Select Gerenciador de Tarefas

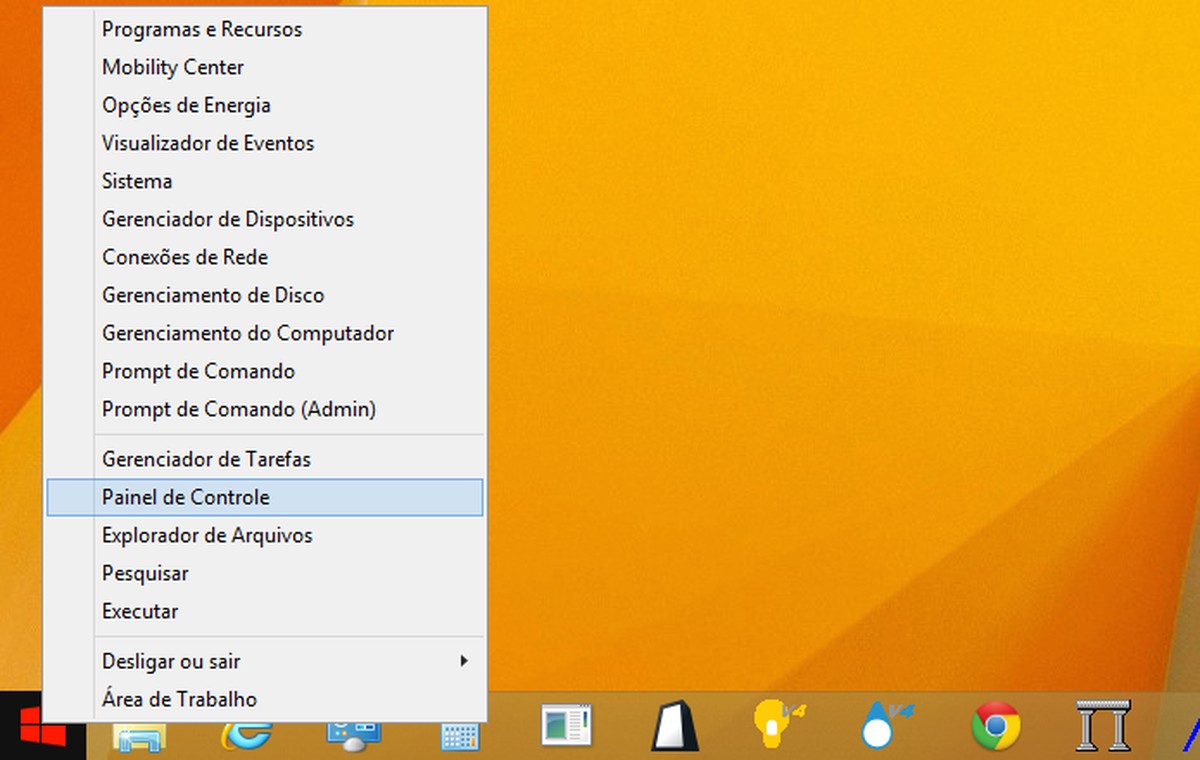pyautogui.click(x=206, y=459)
